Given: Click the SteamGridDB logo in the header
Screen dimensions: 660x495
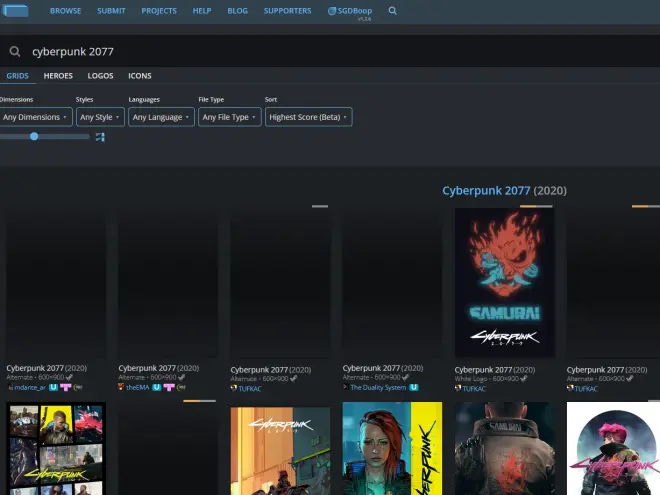Looking at the screenshot, I should coord(15,11).
